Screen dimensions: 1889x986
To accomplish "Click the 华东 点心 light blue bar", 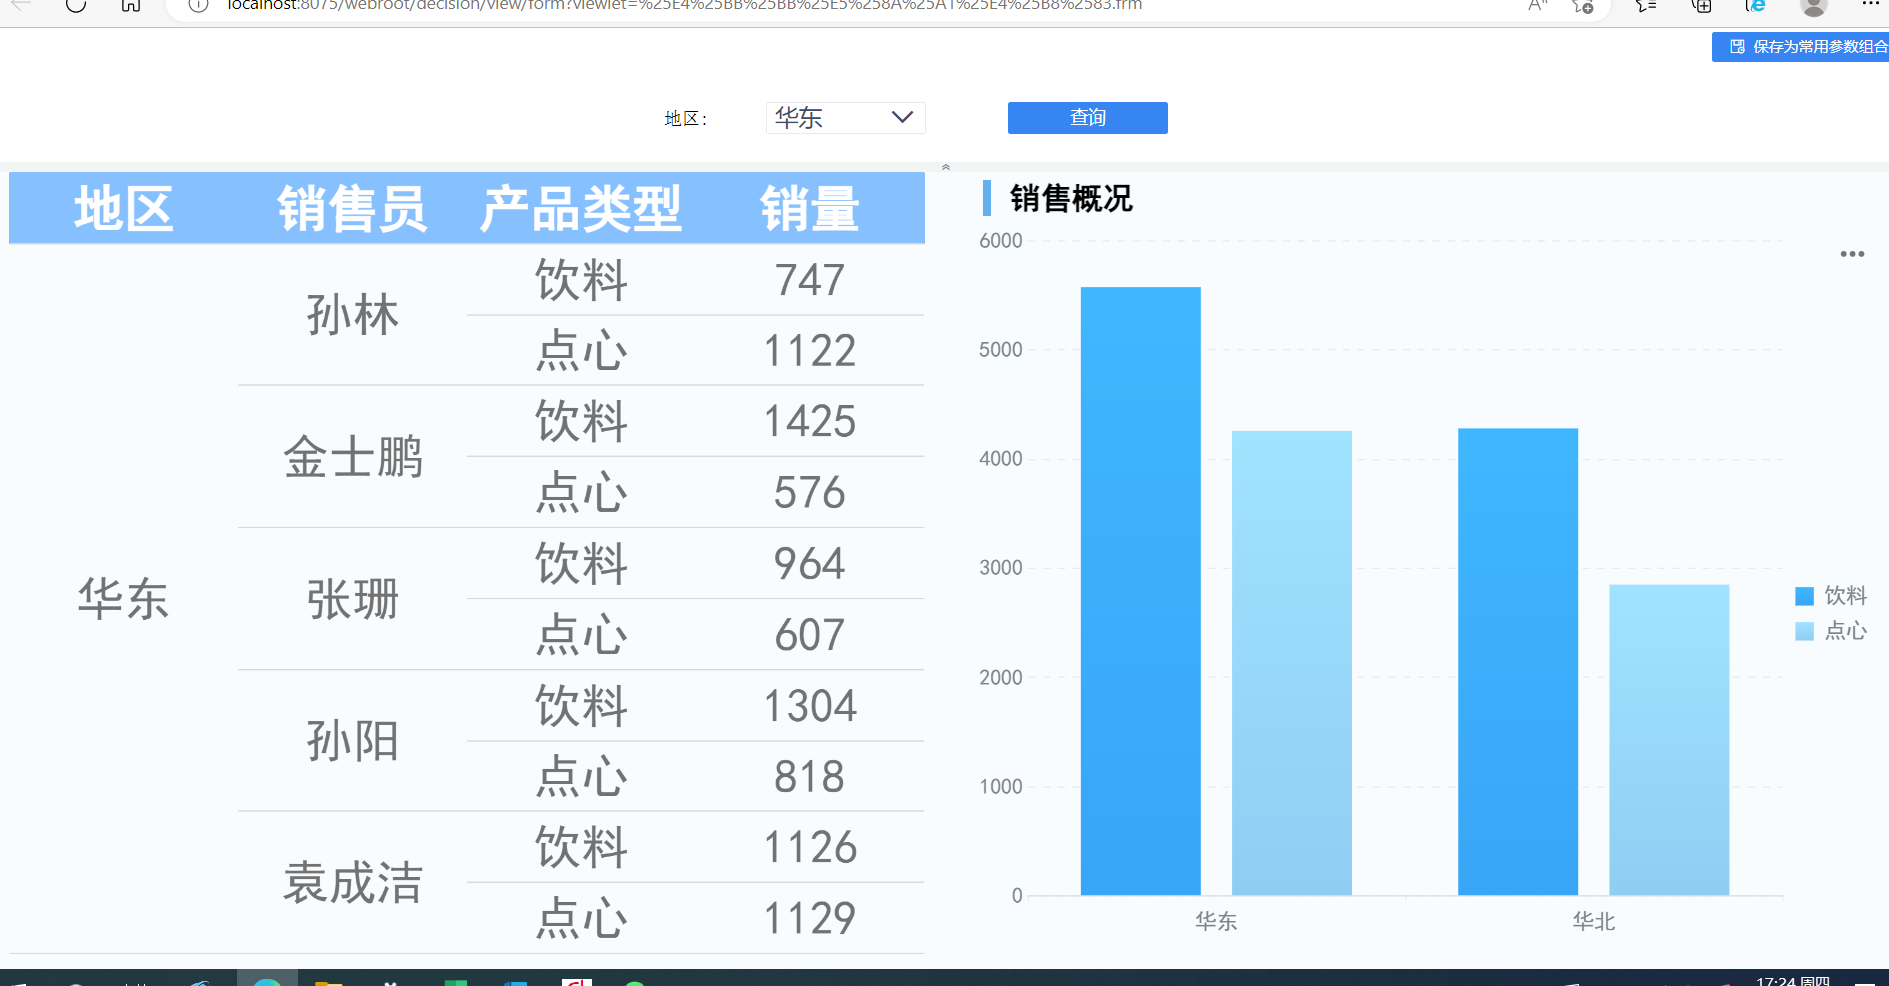I will tap(1291, 663).
